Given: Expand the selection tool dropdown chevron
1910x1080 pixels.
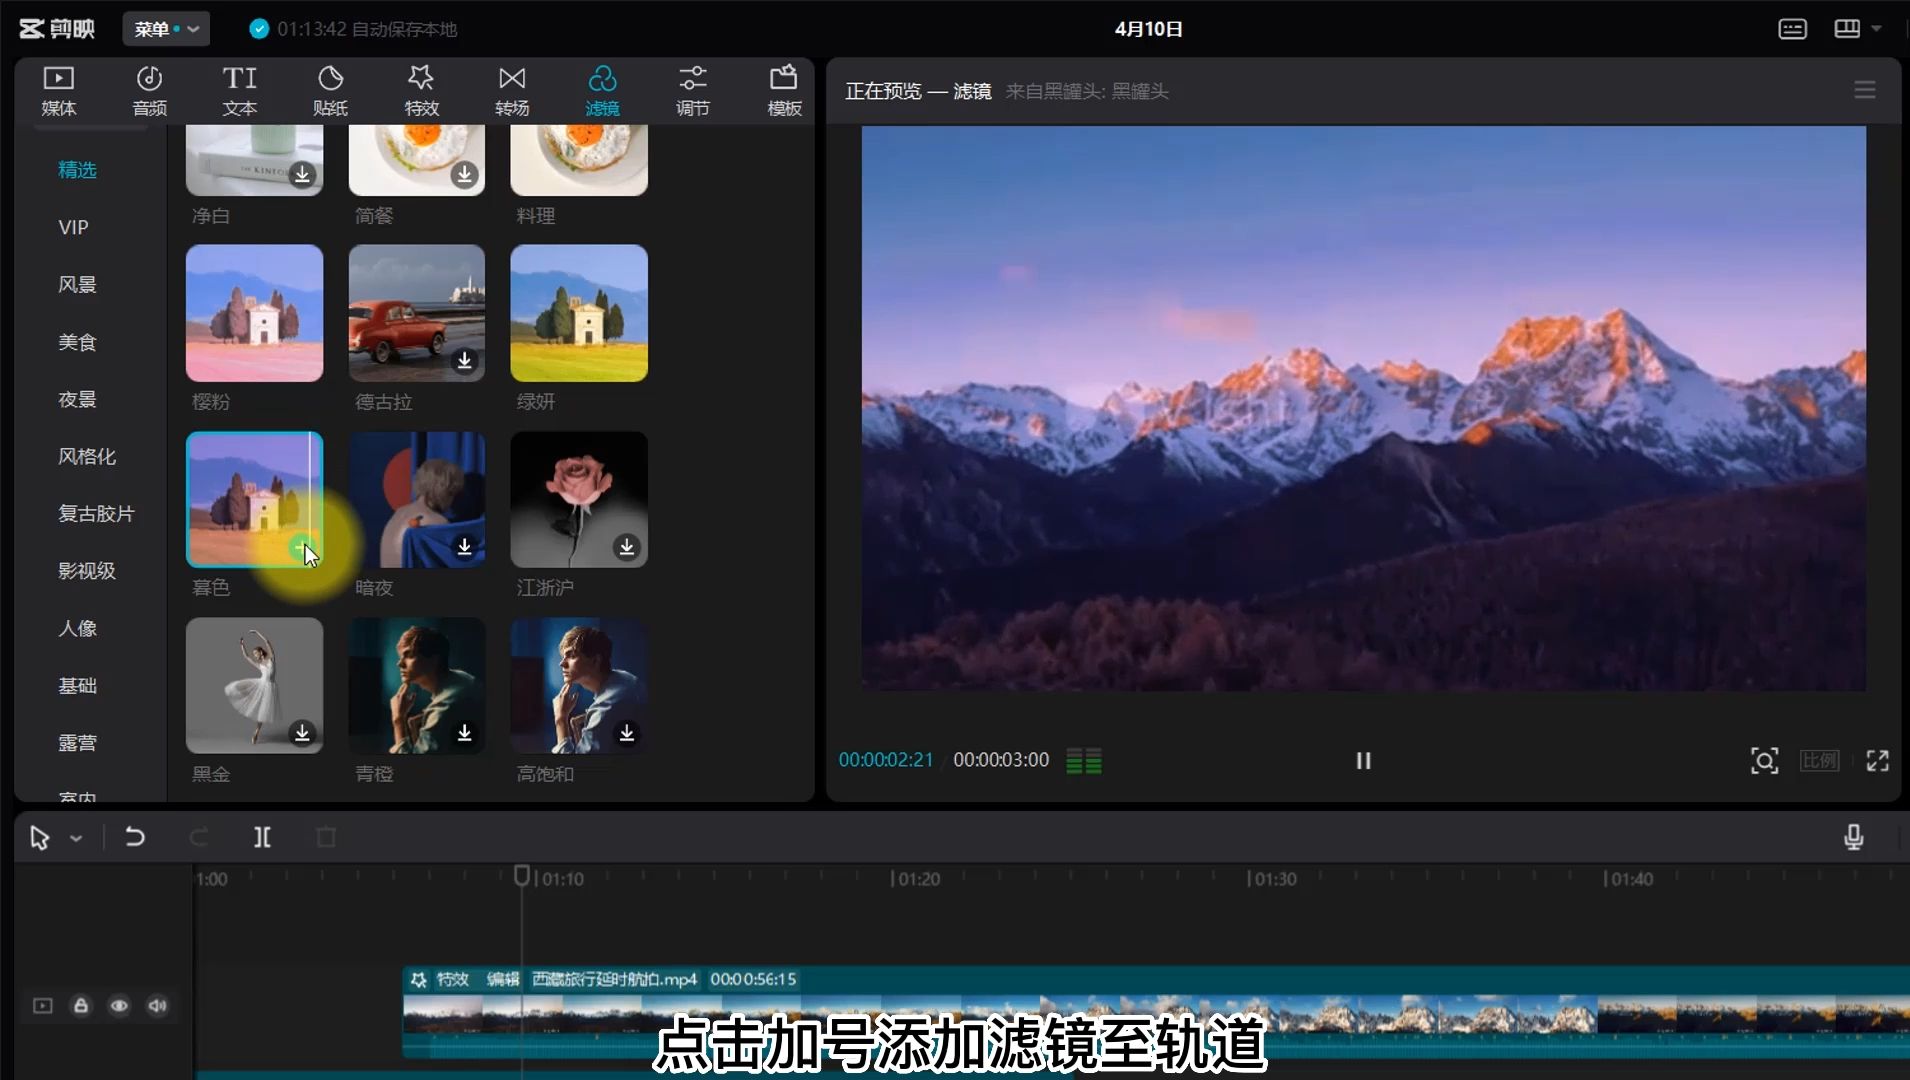Looking at the screenshot, I should point(77,837).
